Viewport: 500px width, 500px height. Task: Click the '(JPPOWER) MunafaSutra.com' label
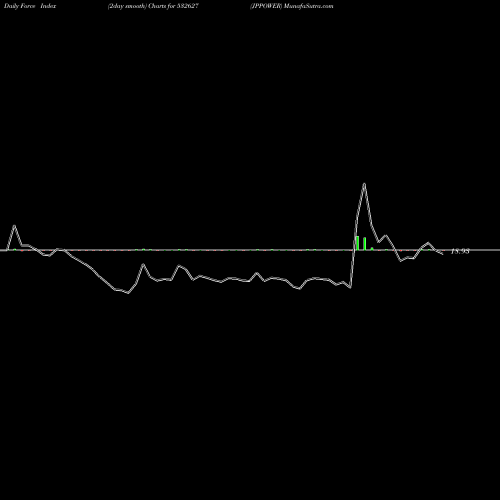click(292, 6)
